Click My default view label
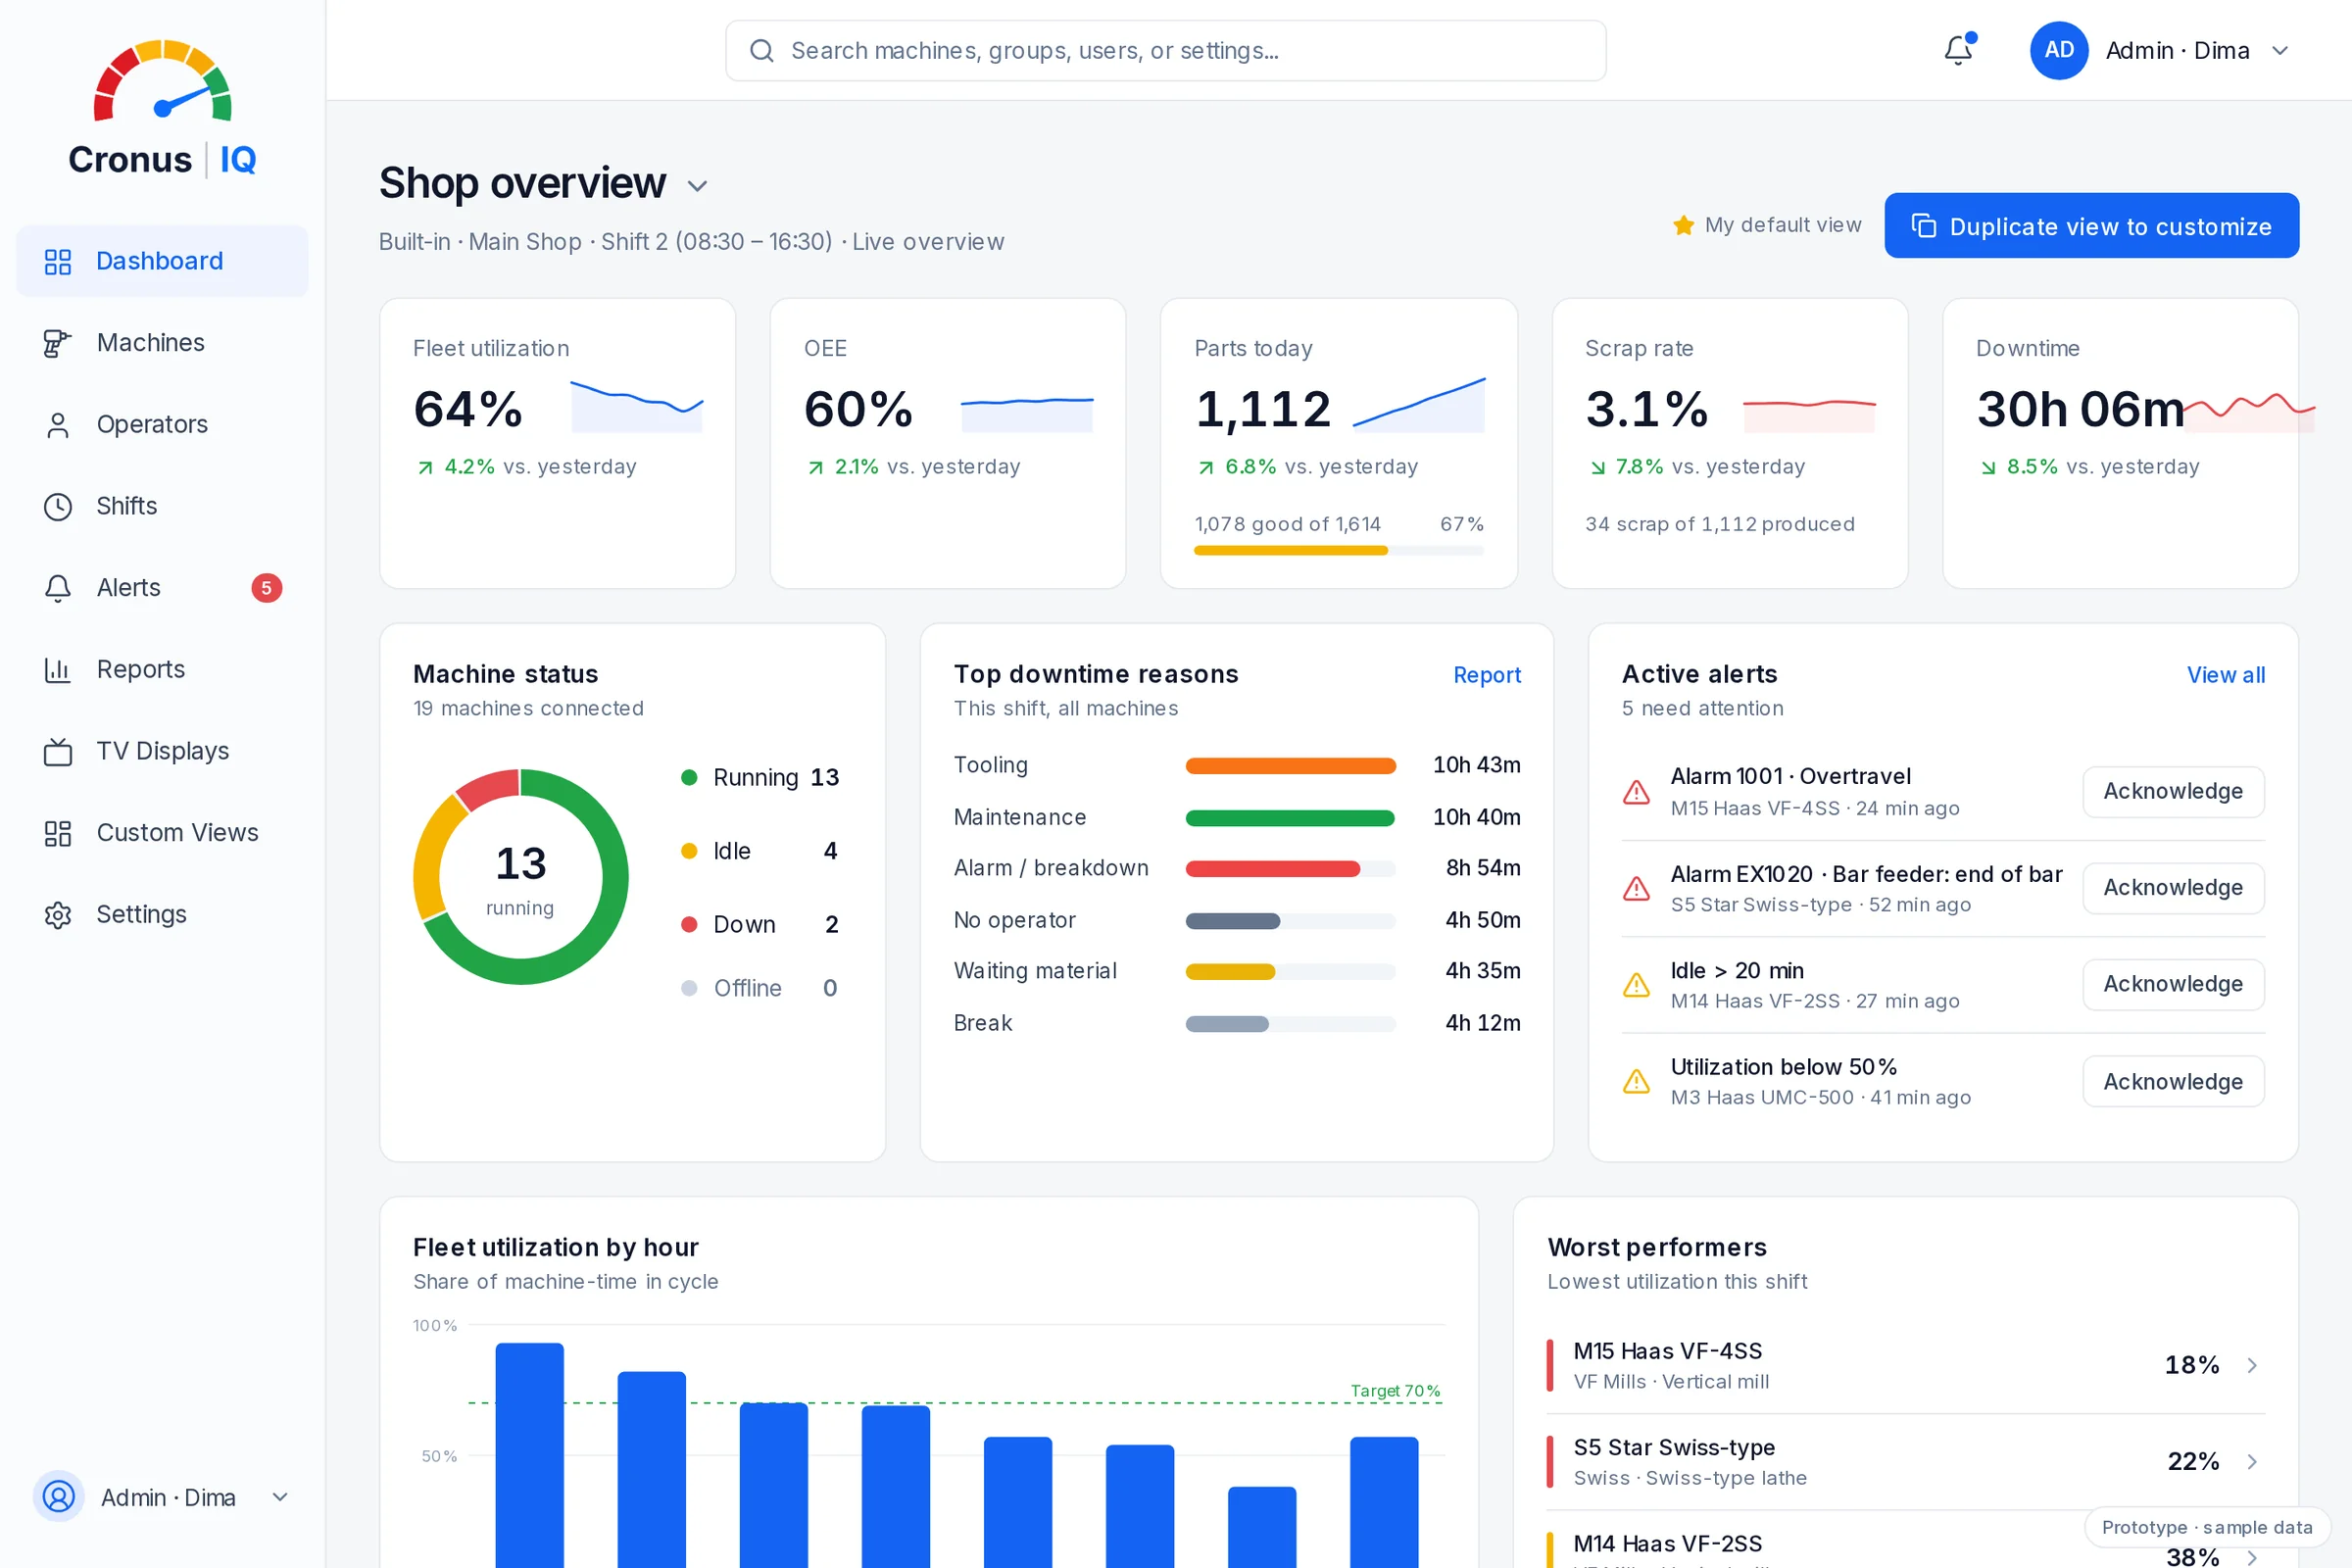2352x1568 pixels. click(1783, 225)
